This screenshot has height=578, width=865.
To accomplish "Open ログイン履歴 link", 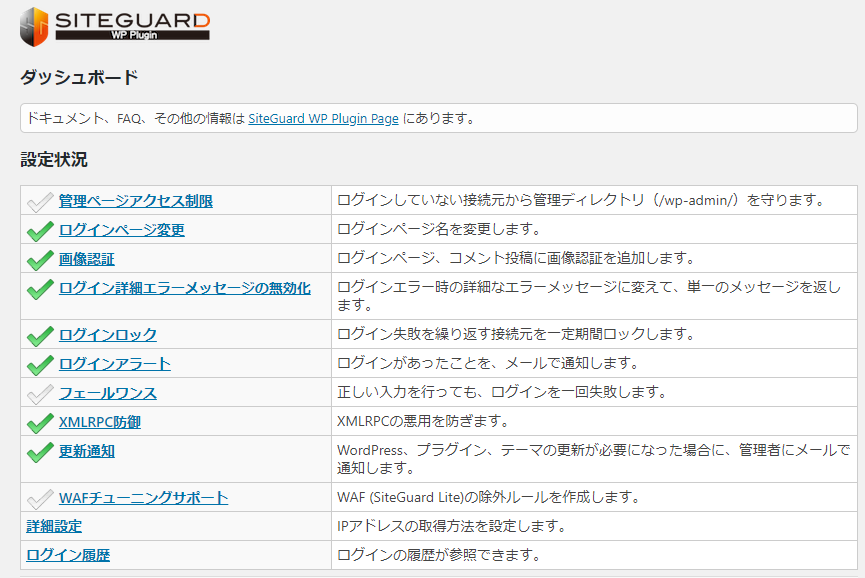I will click(x=68, y=555).
